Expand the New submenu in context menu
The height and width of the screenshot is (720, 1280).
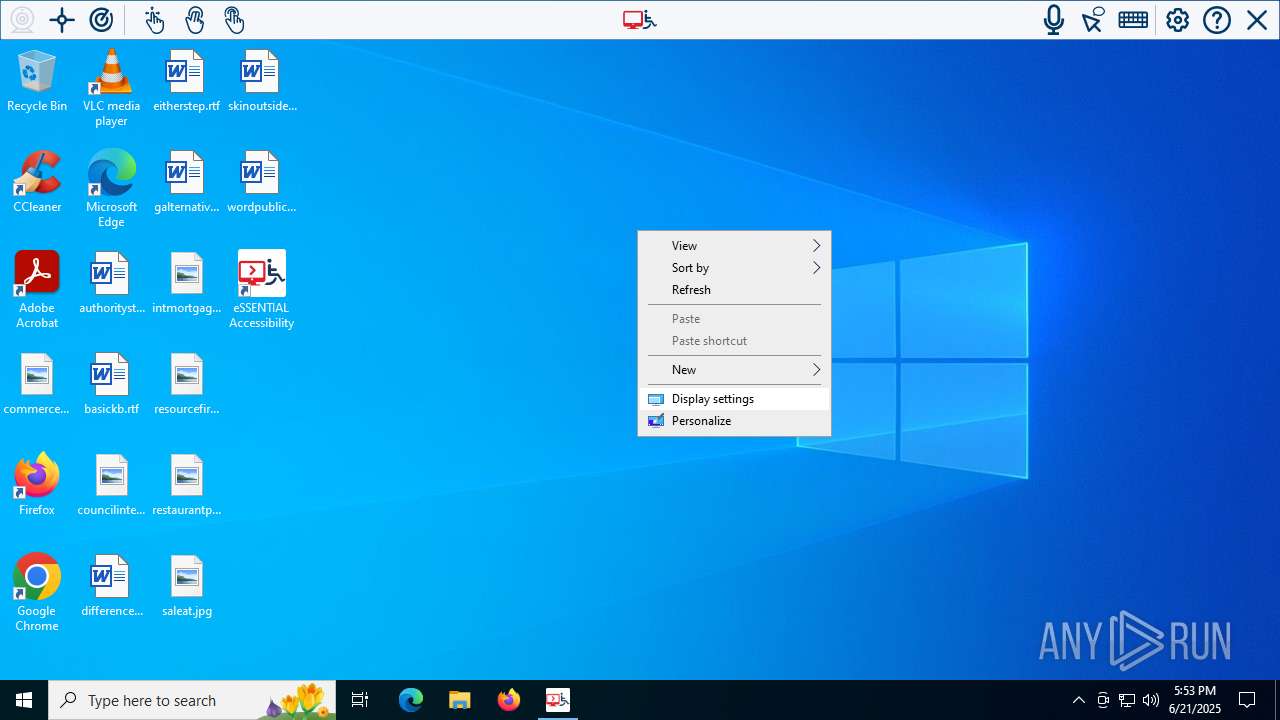coord(734,370)
